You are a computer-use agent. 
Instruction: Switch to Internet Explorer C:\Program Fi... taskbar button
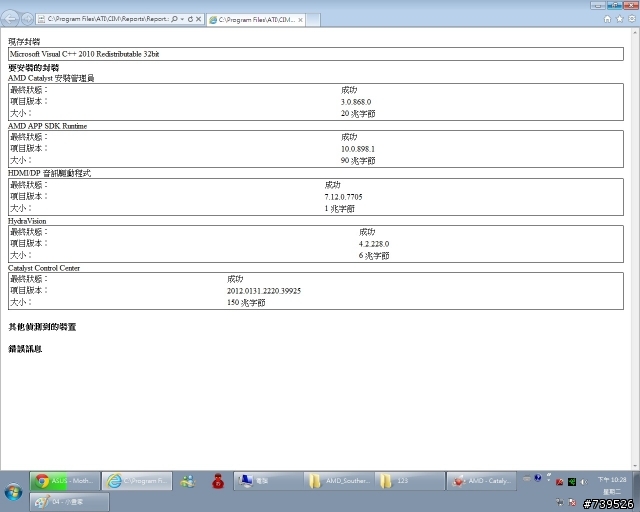(x=137, y=481)
